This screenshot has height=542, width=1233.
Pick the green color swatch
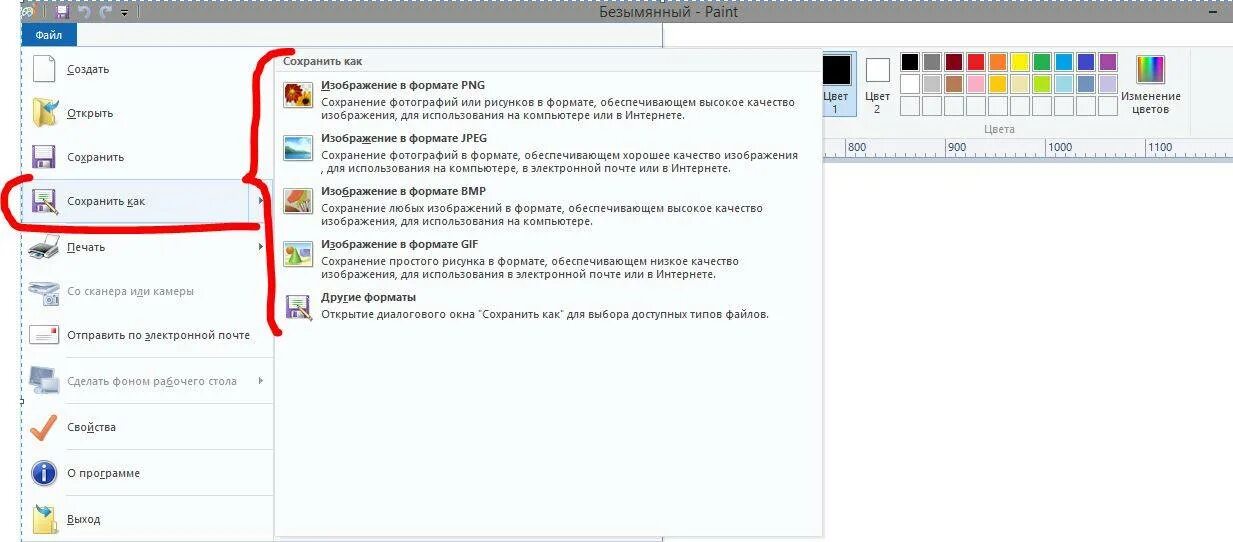1042,62
